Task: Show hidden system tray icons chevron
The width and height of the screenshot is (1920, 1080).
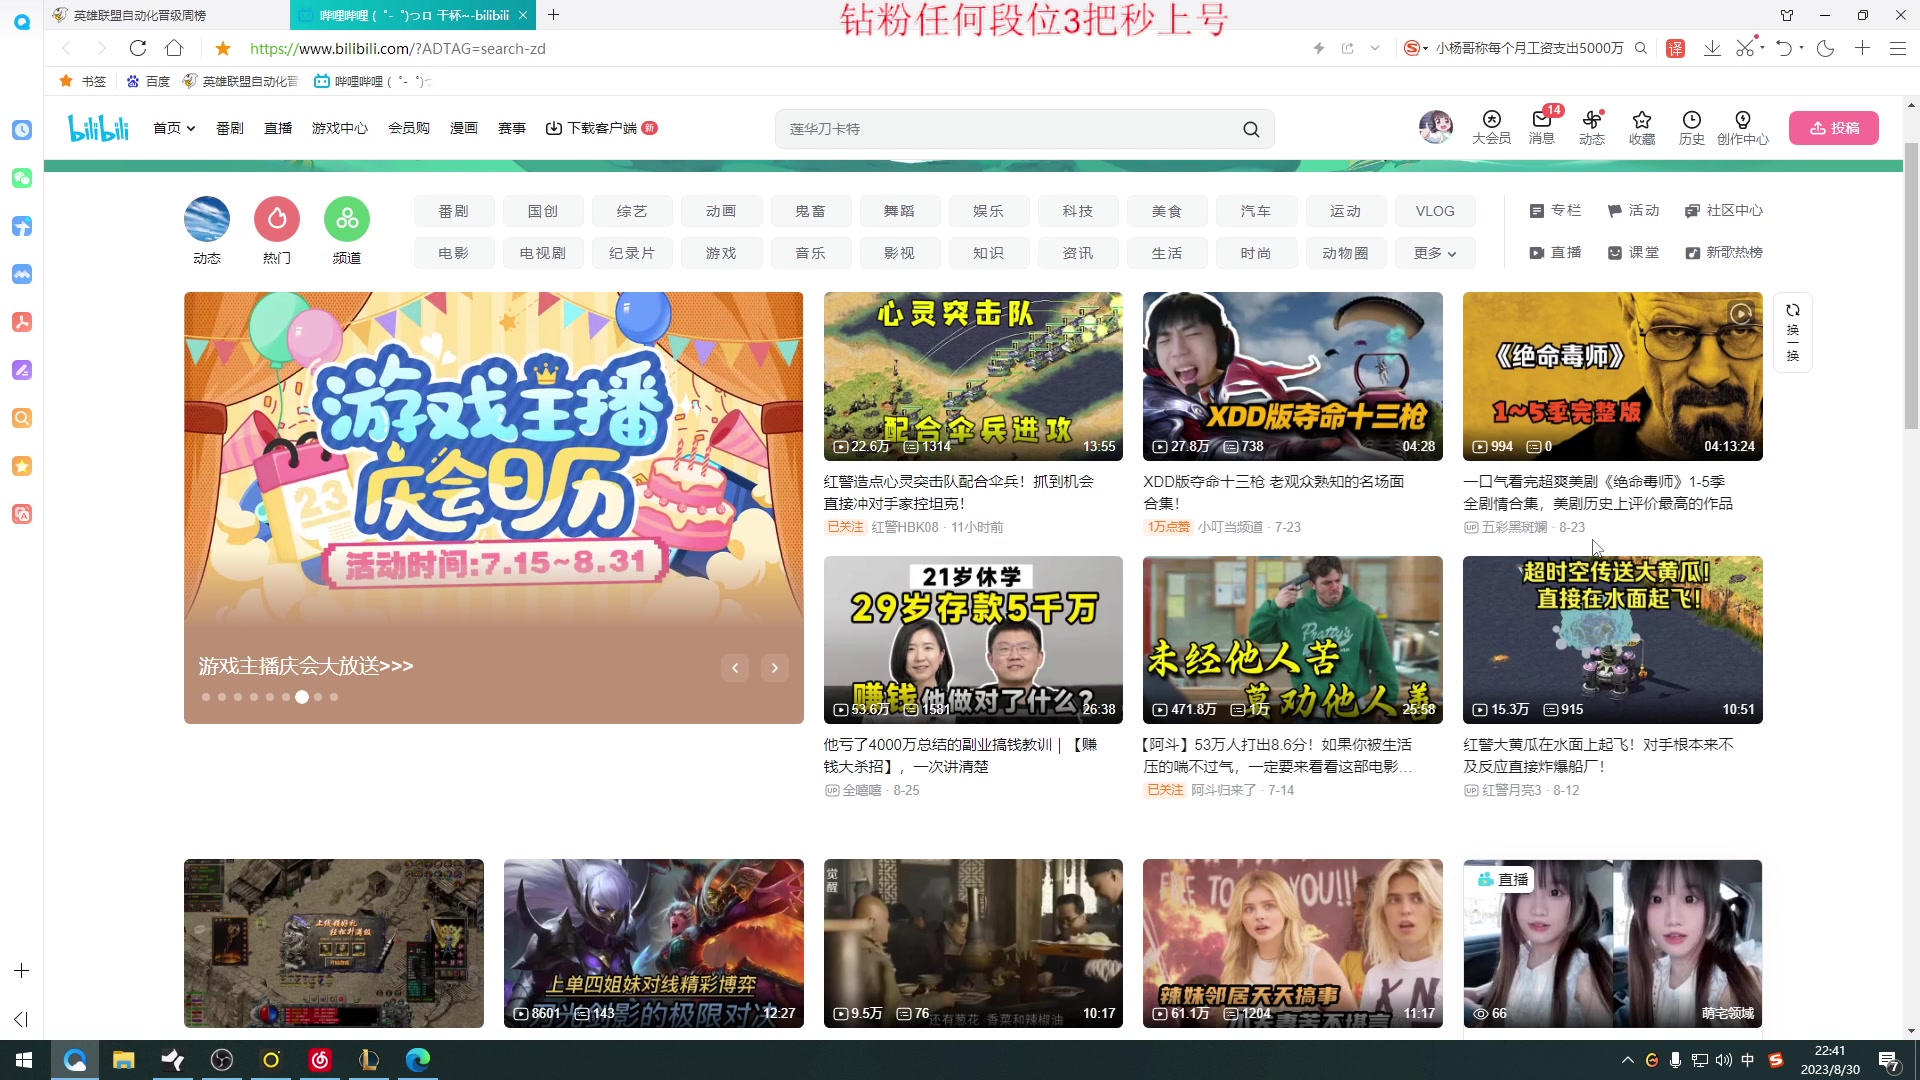Action: [1627, 1060]
